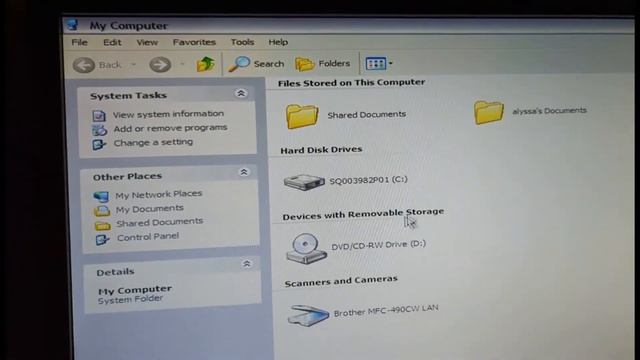This screenshot has height=360, width=640.
Task: Open My Network Places link
Action: click(159, 194)
